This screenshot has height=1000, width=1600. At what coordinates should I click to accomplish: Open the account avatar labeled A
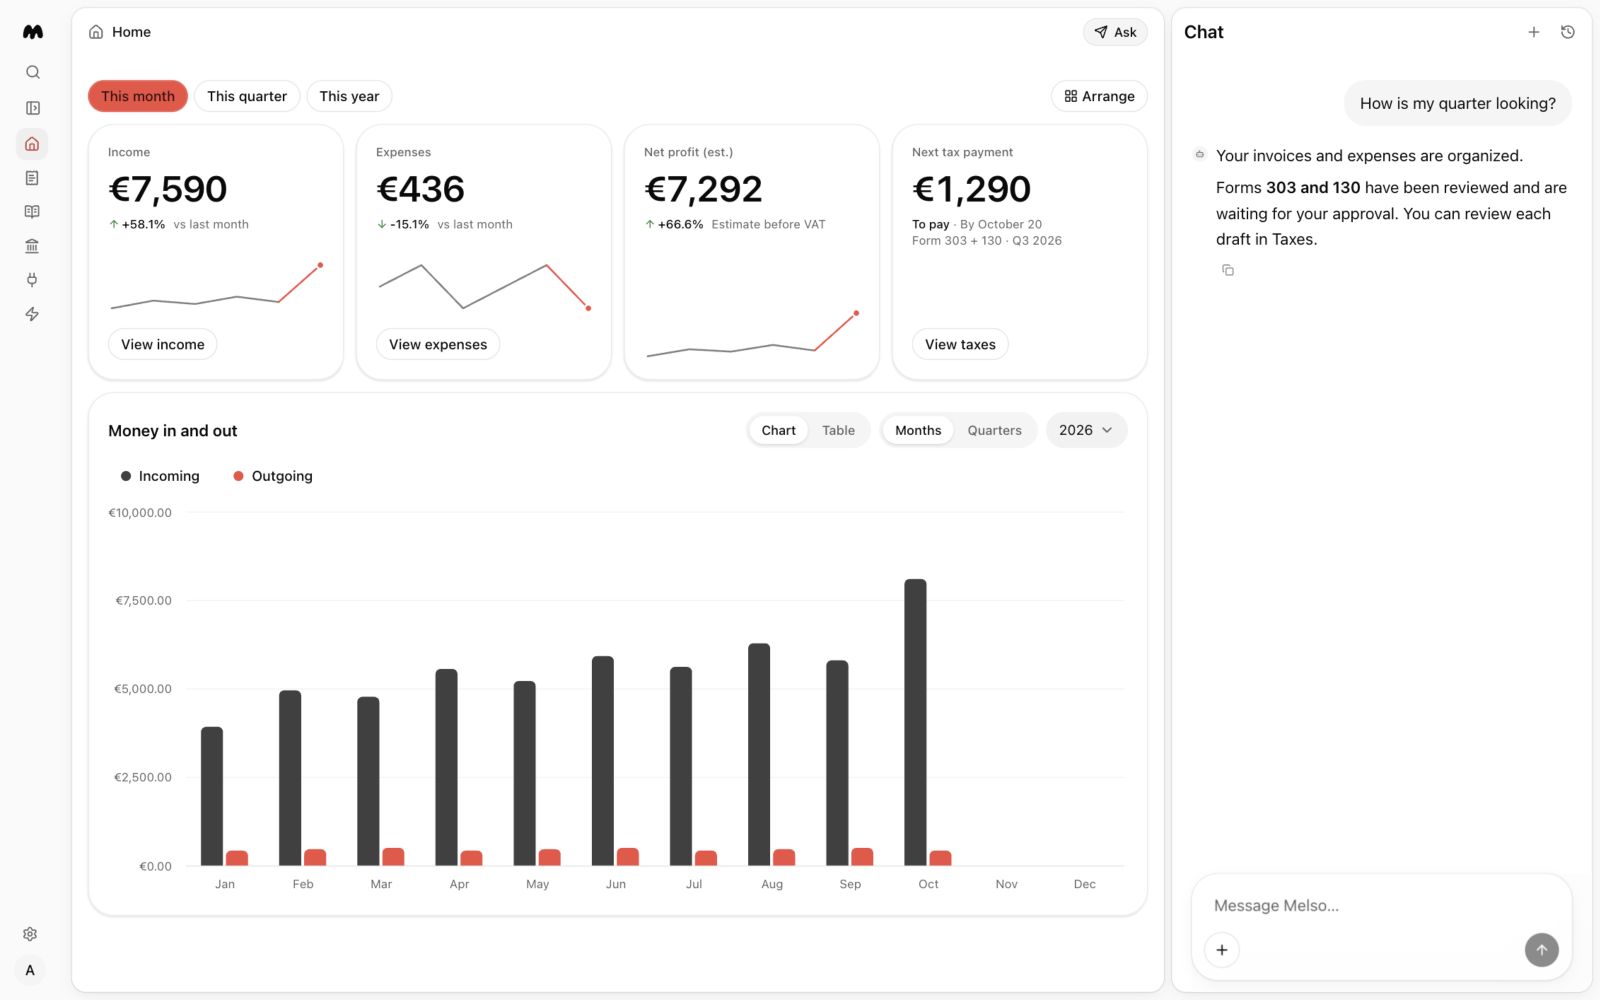(x=30, y=970)
